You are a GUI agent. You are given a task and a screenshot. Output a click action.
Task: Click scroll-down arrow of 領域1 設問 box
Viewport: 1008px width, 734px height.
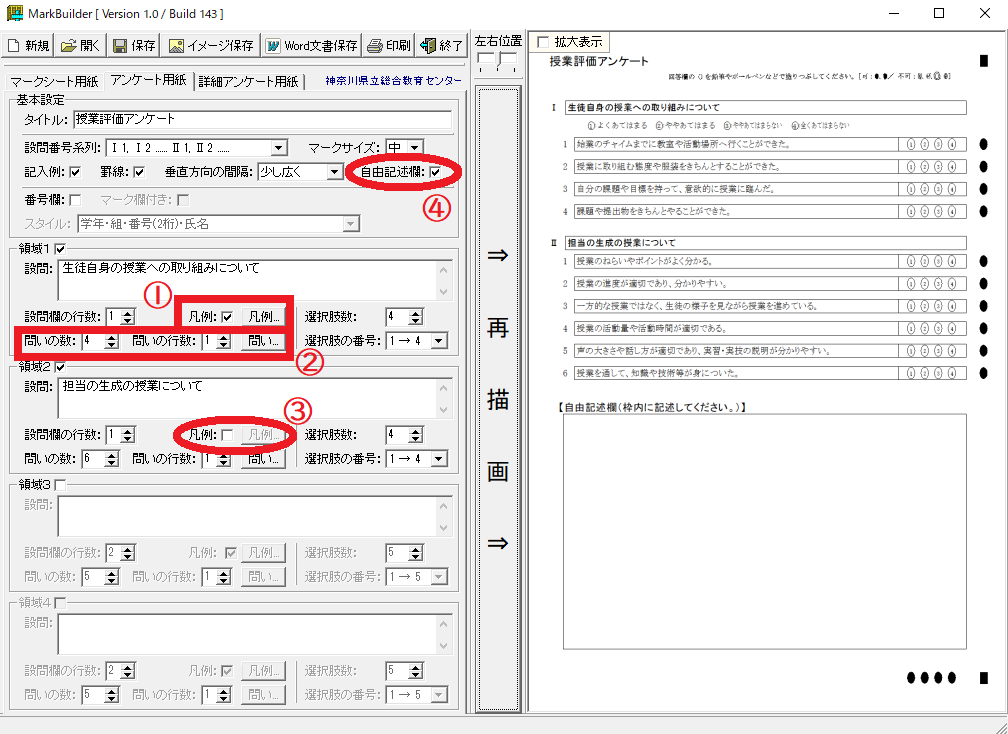coord(444,292)
